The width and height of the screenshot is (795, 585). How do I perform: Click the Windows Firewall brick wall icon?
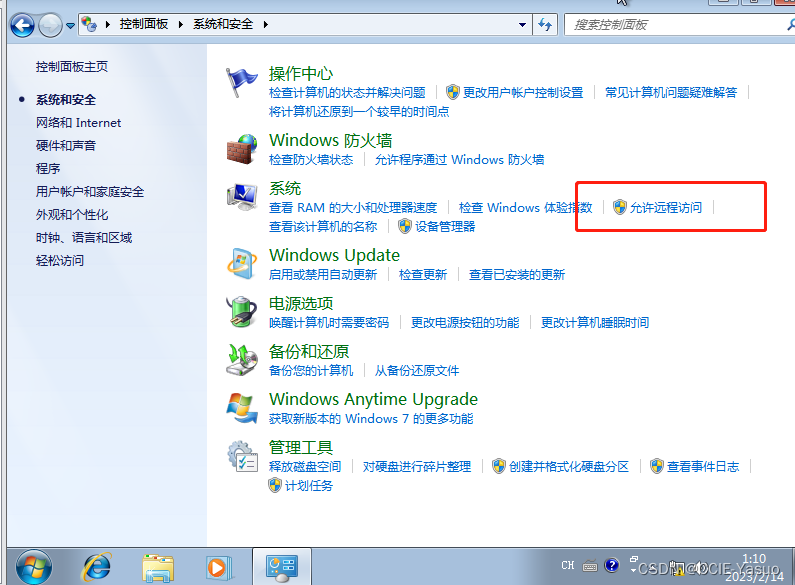point(242,149)
